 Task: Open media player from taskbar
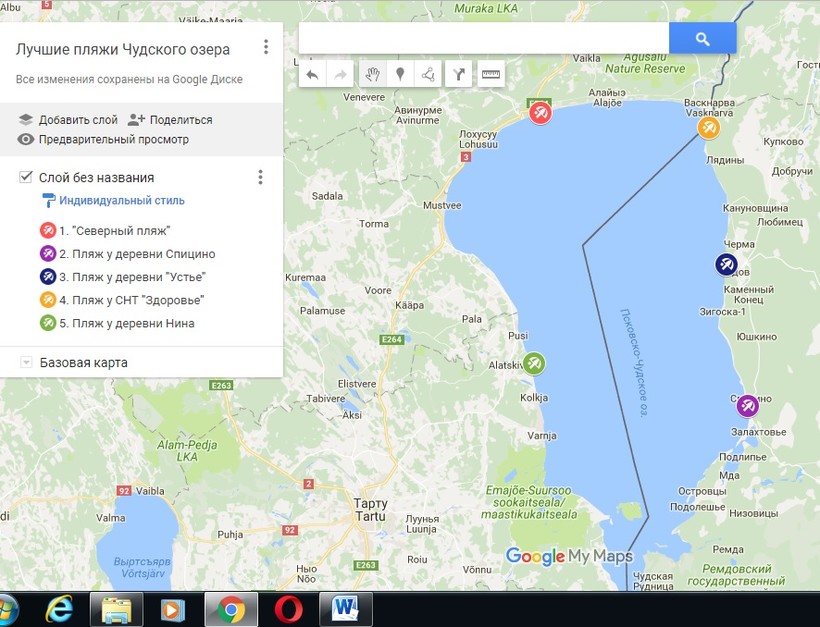coord(173,610)
